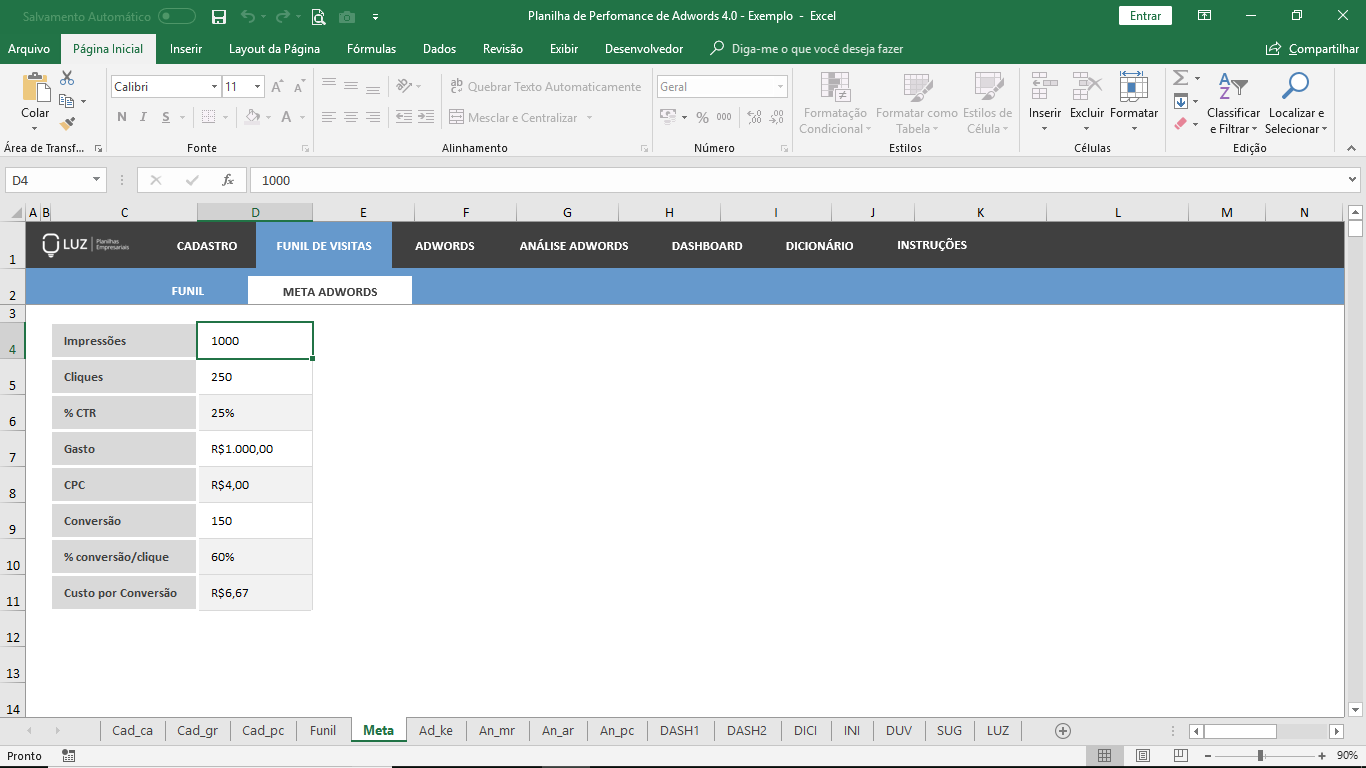The image size is (1366, 768).
Task: Click the Format Painter brush icon
Action: [67, 124]
